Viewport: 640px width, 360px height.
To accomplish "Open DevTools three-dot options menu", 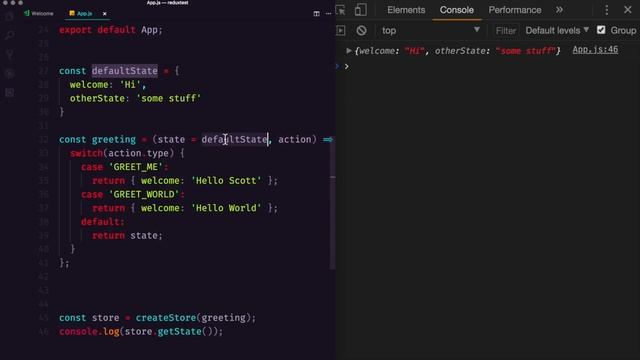I will point(607,10).
